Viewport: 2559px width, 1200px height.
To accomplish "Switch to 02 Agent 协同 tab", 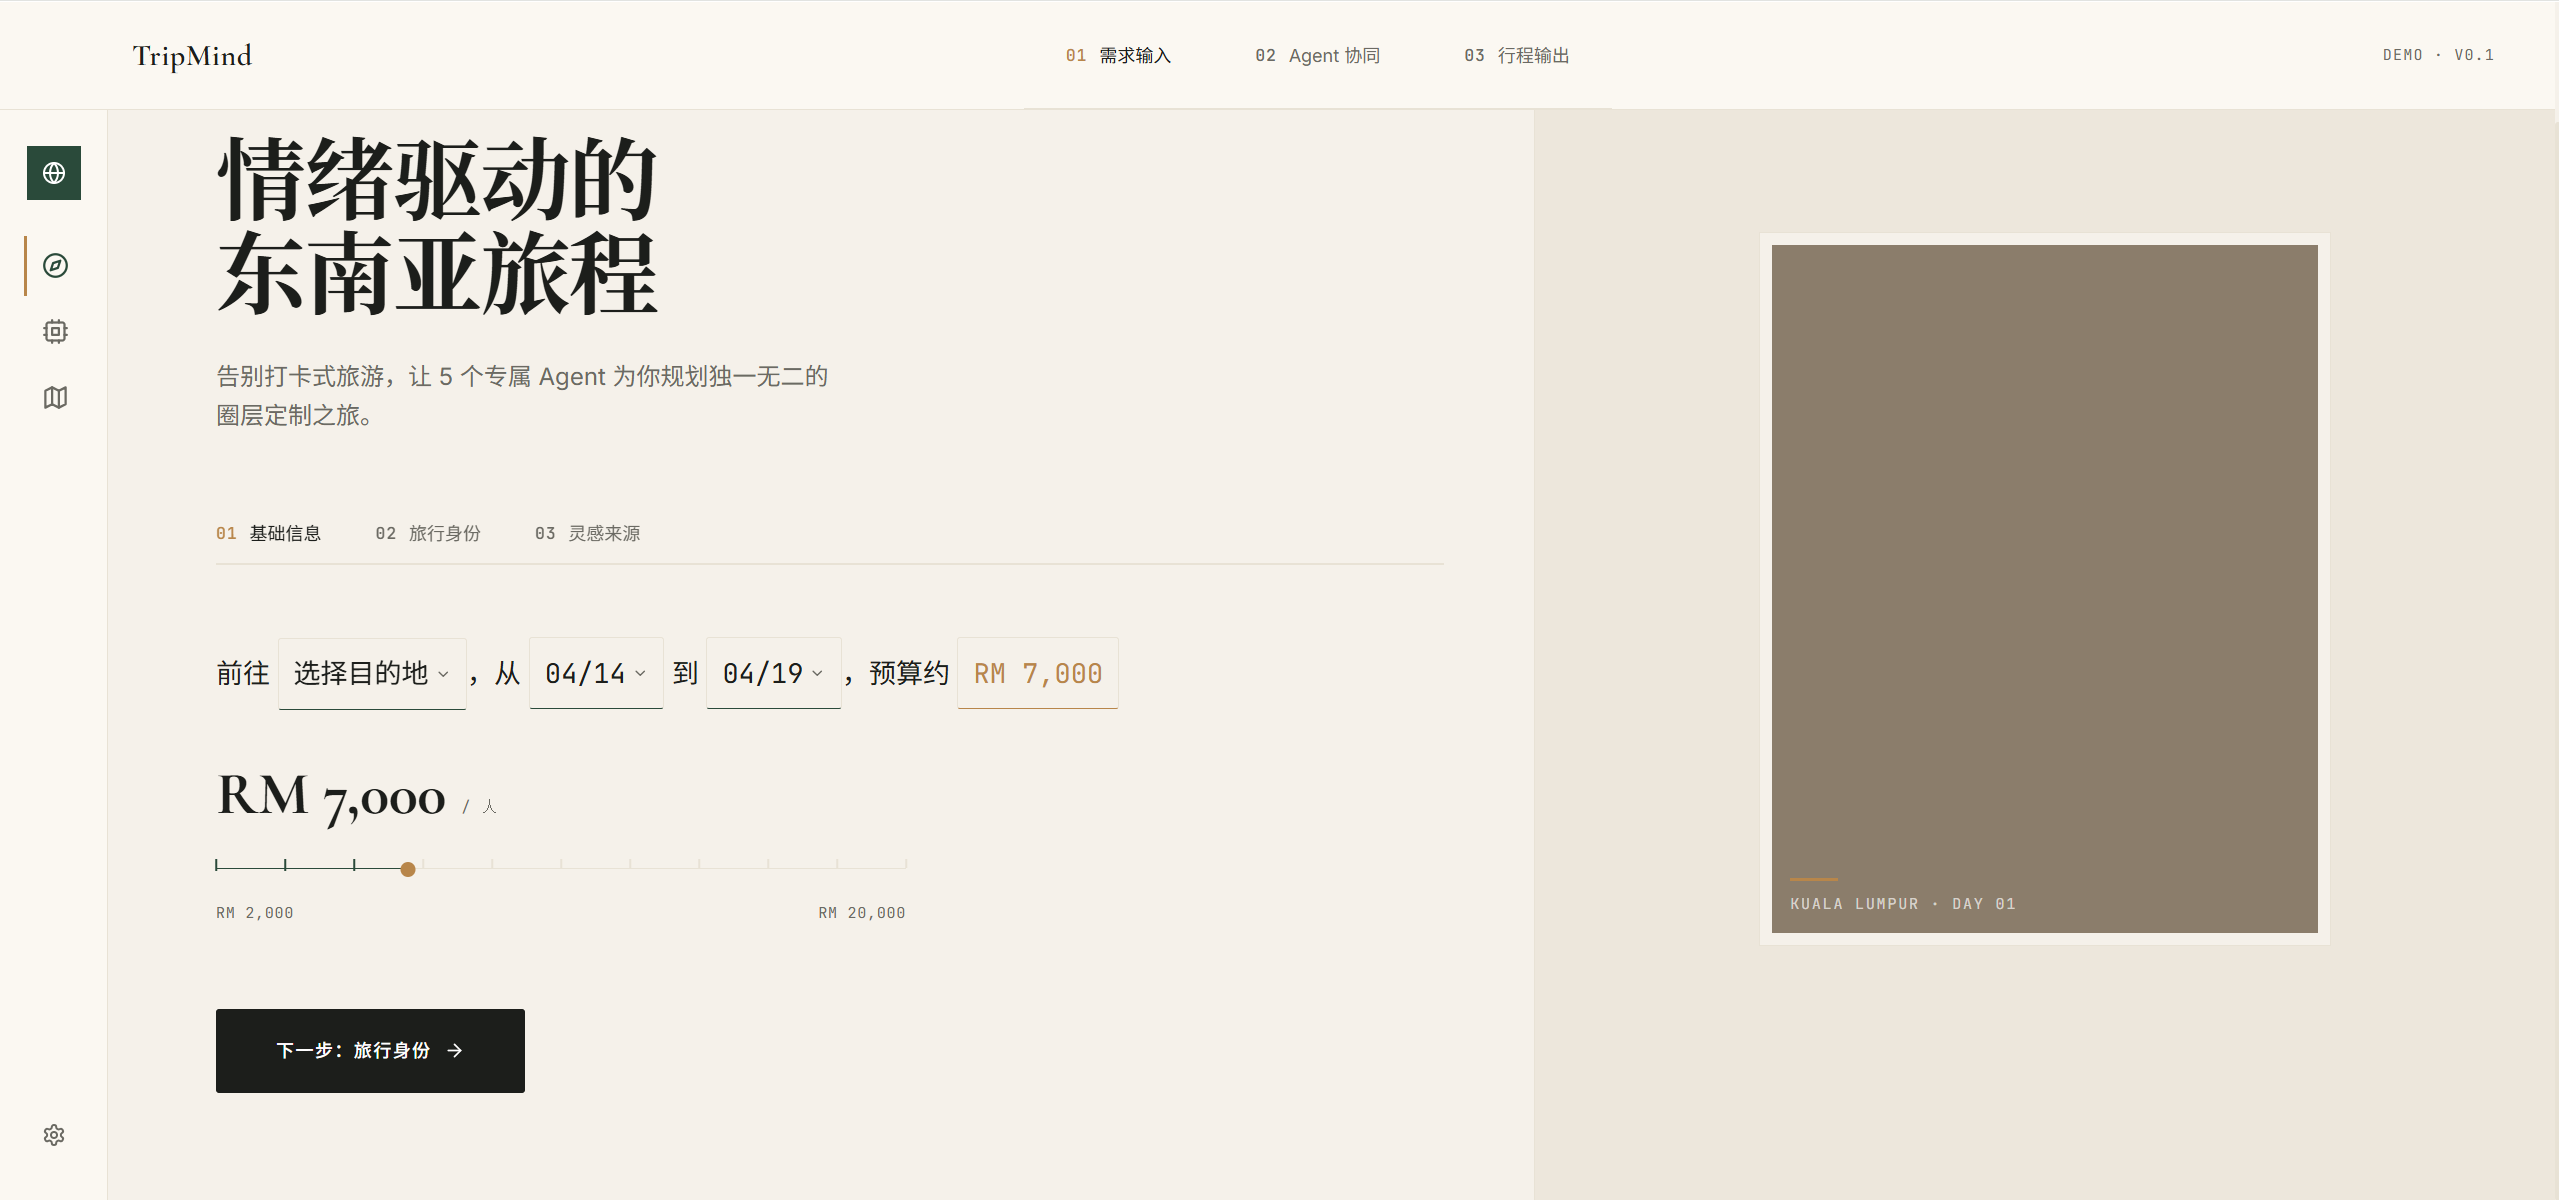I will click(x=1317, y=56).
